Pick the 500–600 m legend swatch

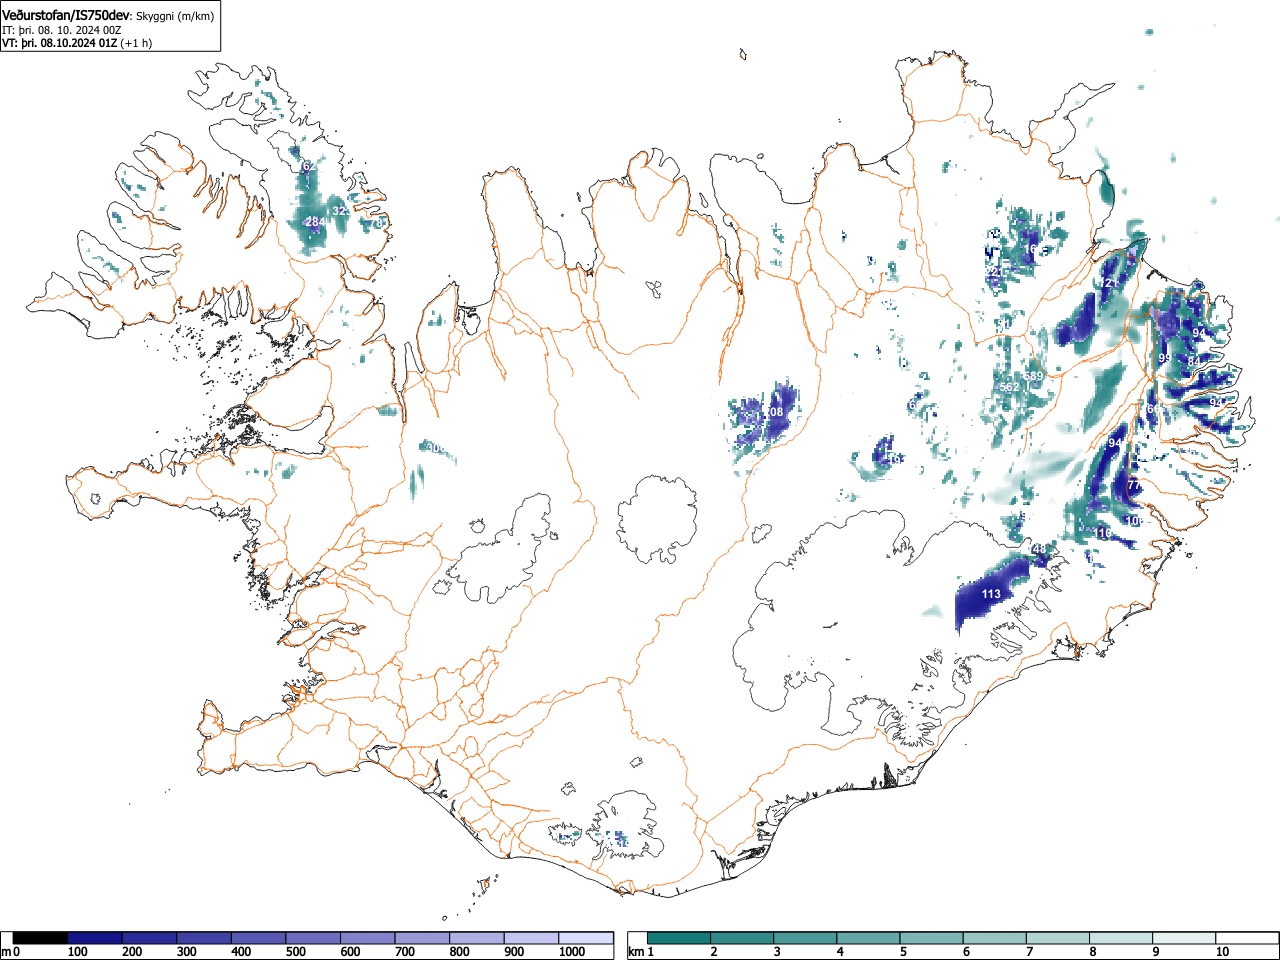pos(313,938)
